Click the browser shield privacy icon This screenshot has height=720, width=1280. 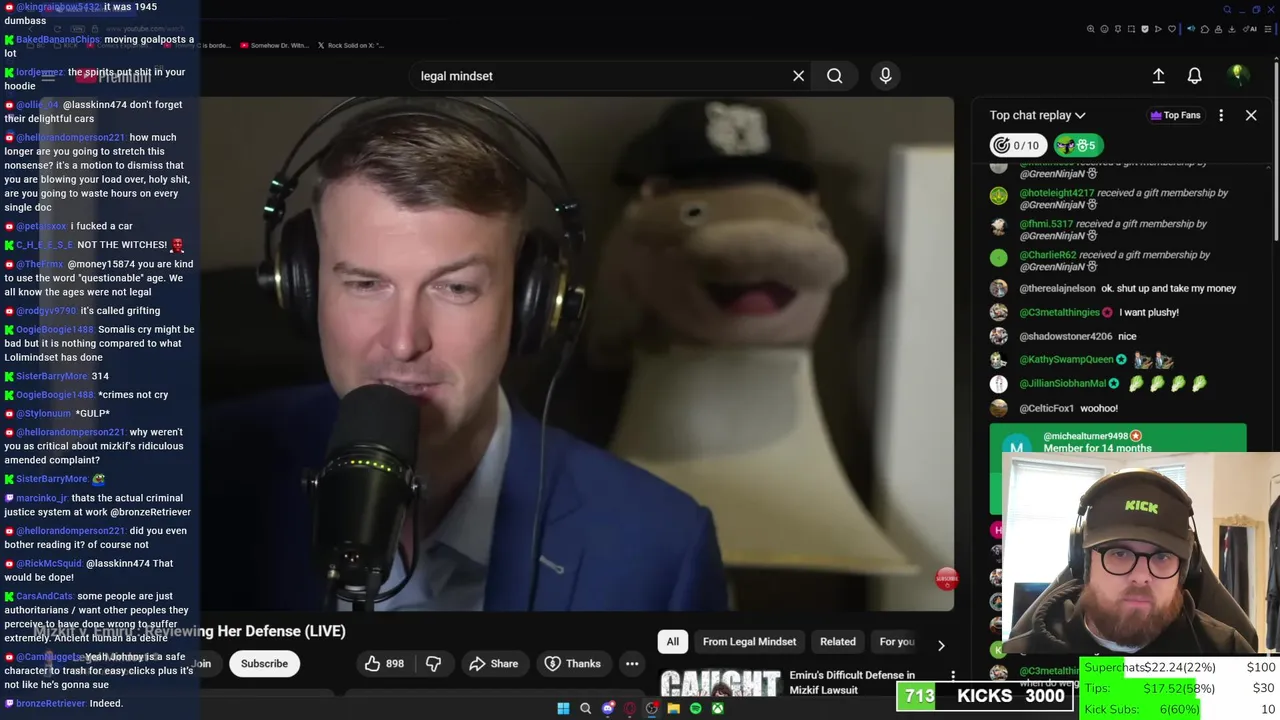pyautogui.click(x=1145, y=29)
